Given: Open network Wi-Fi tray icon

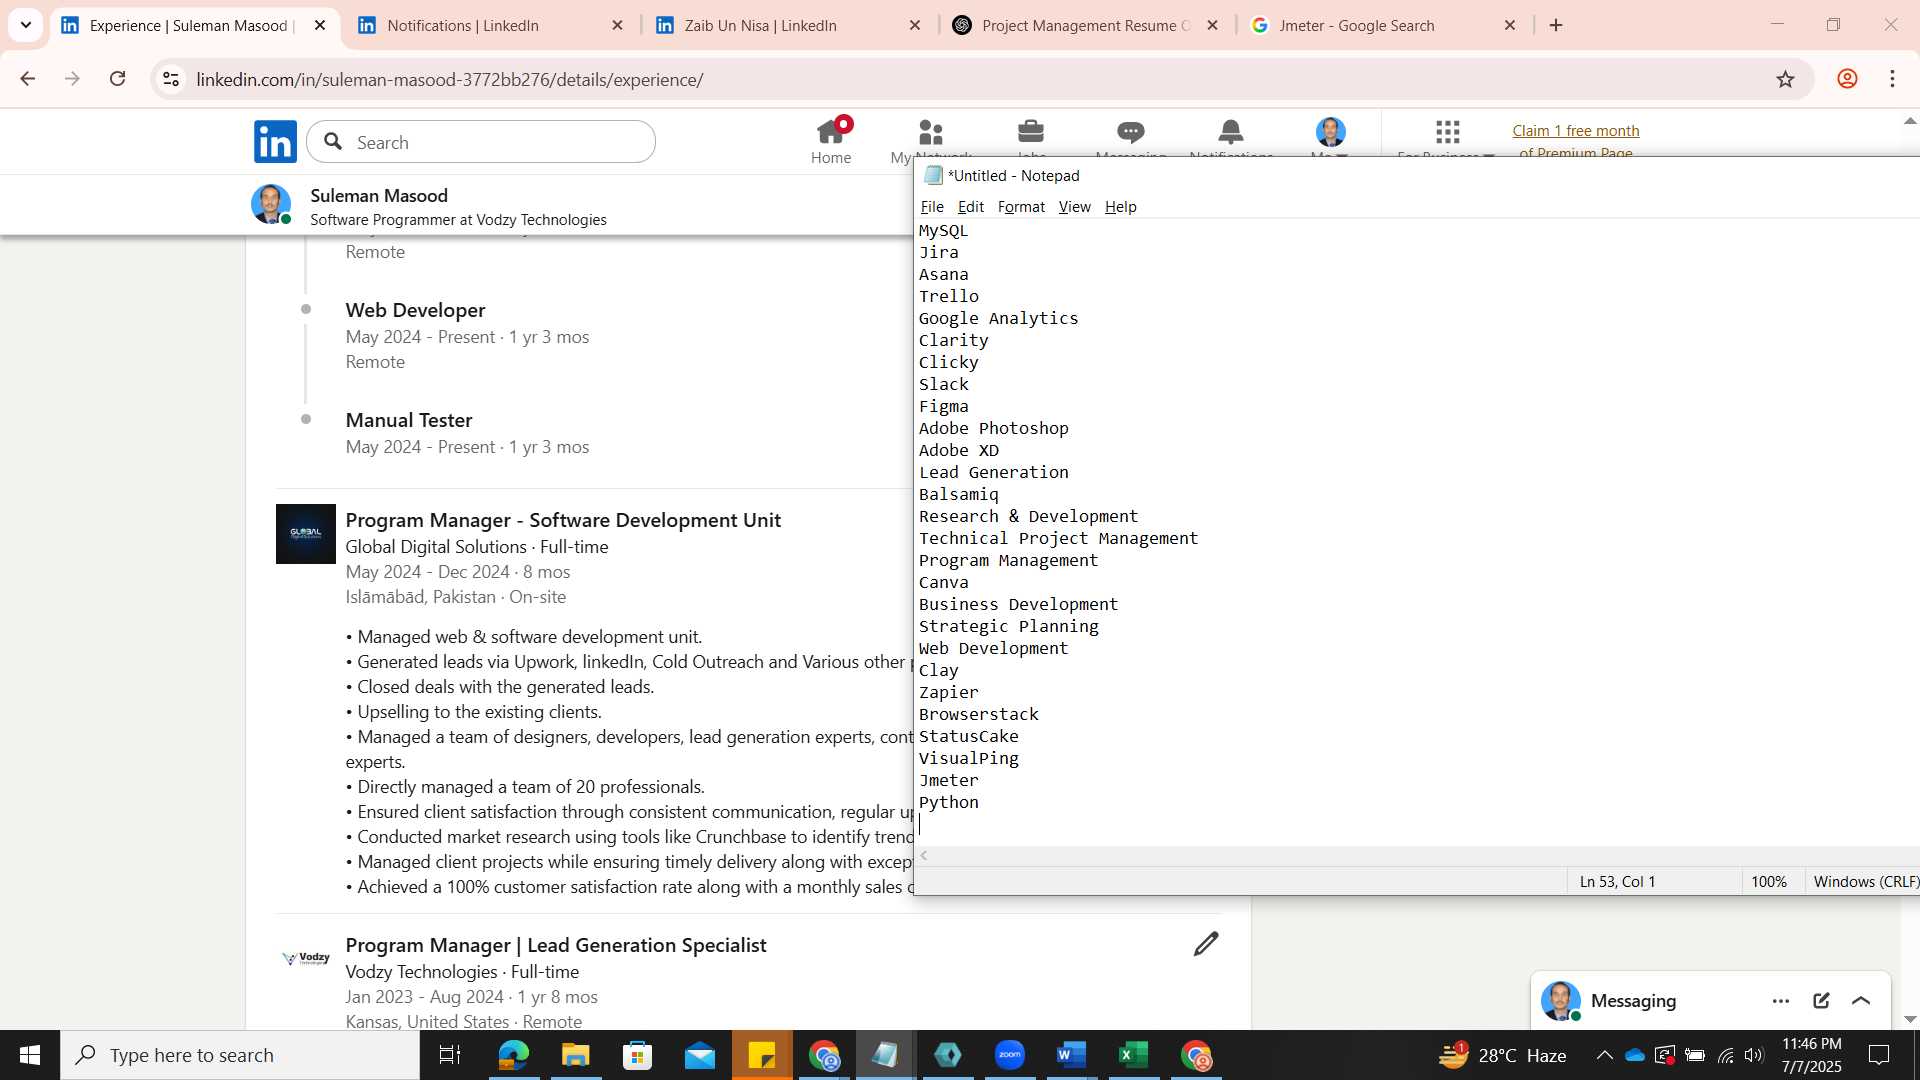Looking at the screenshot, I should 1725,1055.
